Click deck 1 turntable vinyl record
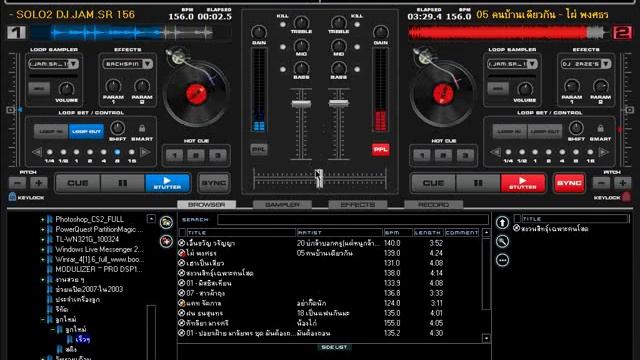Image resolution: width=640 pixels, height=360 pixels. (x=196, y=93)
